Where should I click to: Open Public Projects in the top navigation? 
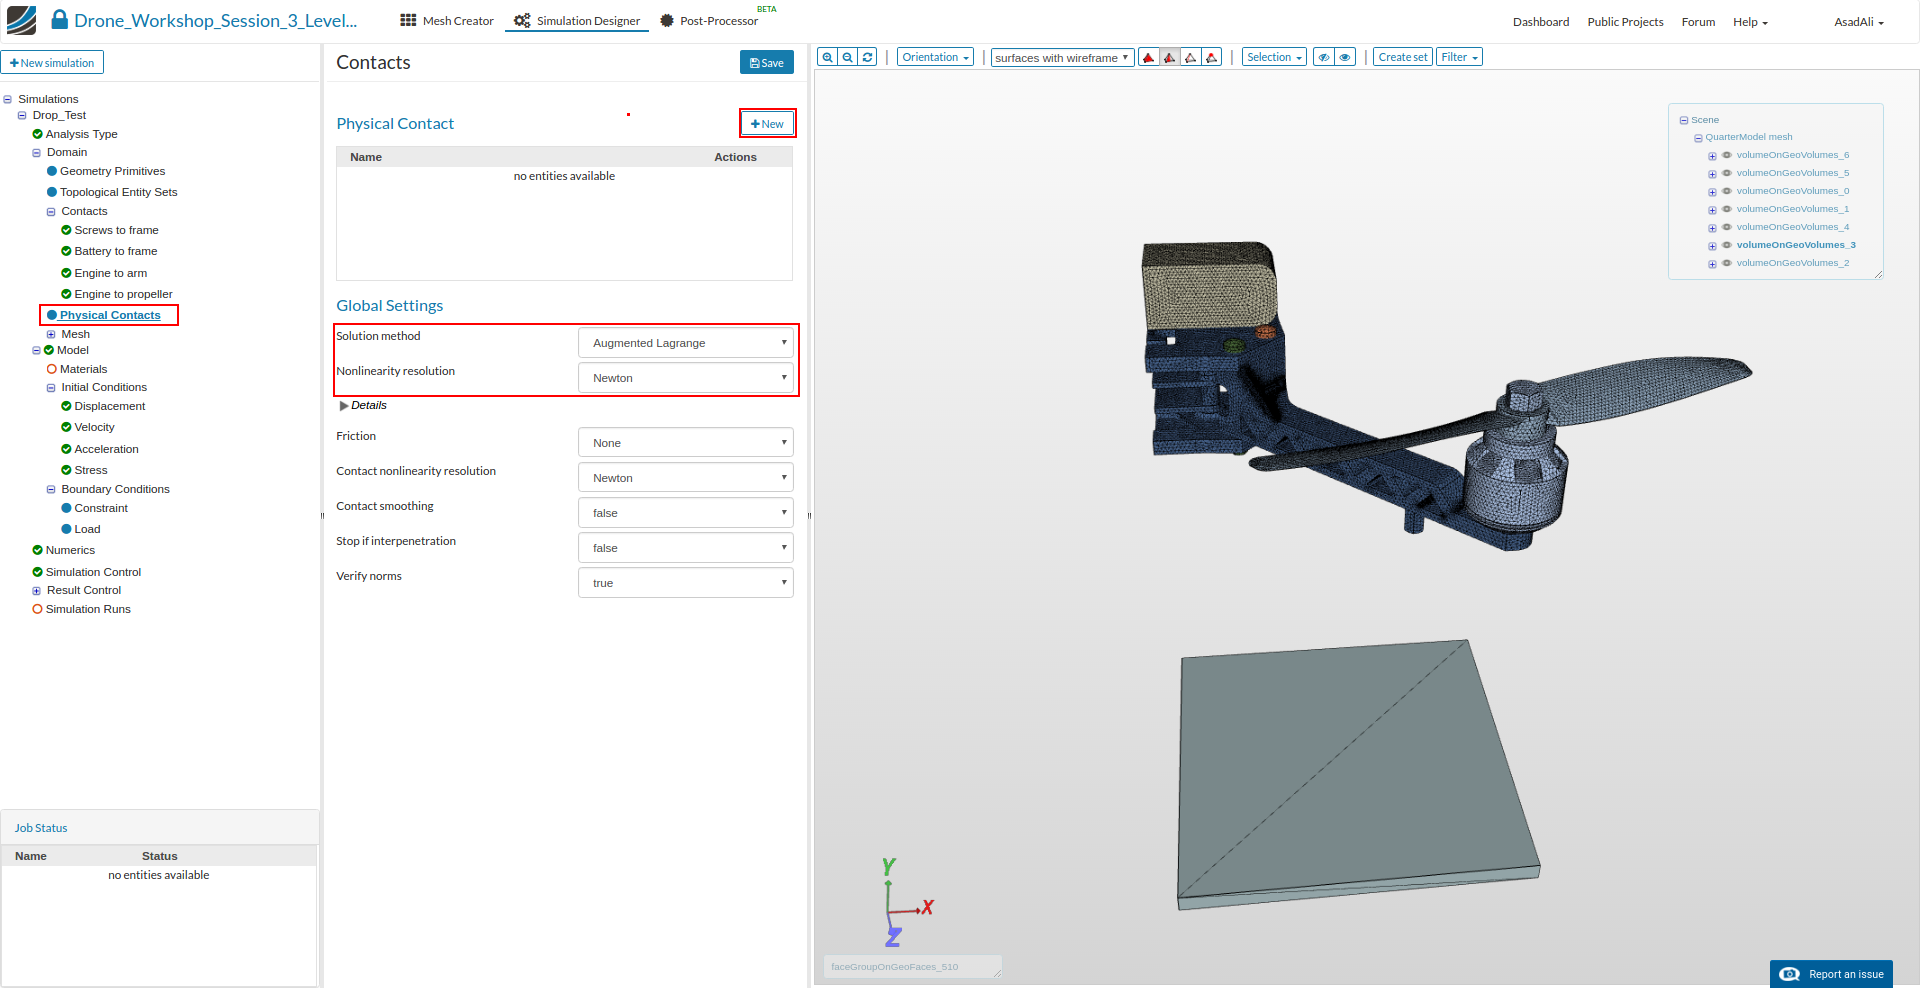click(1626, 22)
